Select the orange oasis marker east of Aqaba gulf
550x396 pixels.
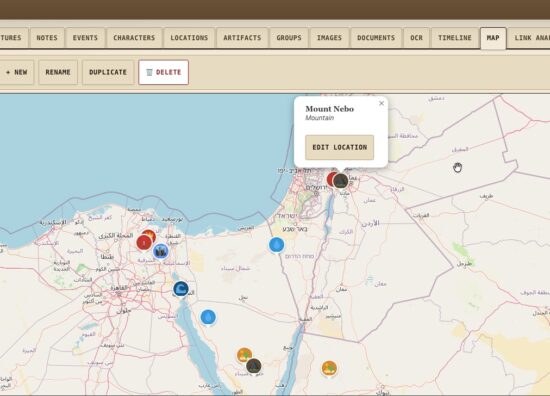point(329,368)
